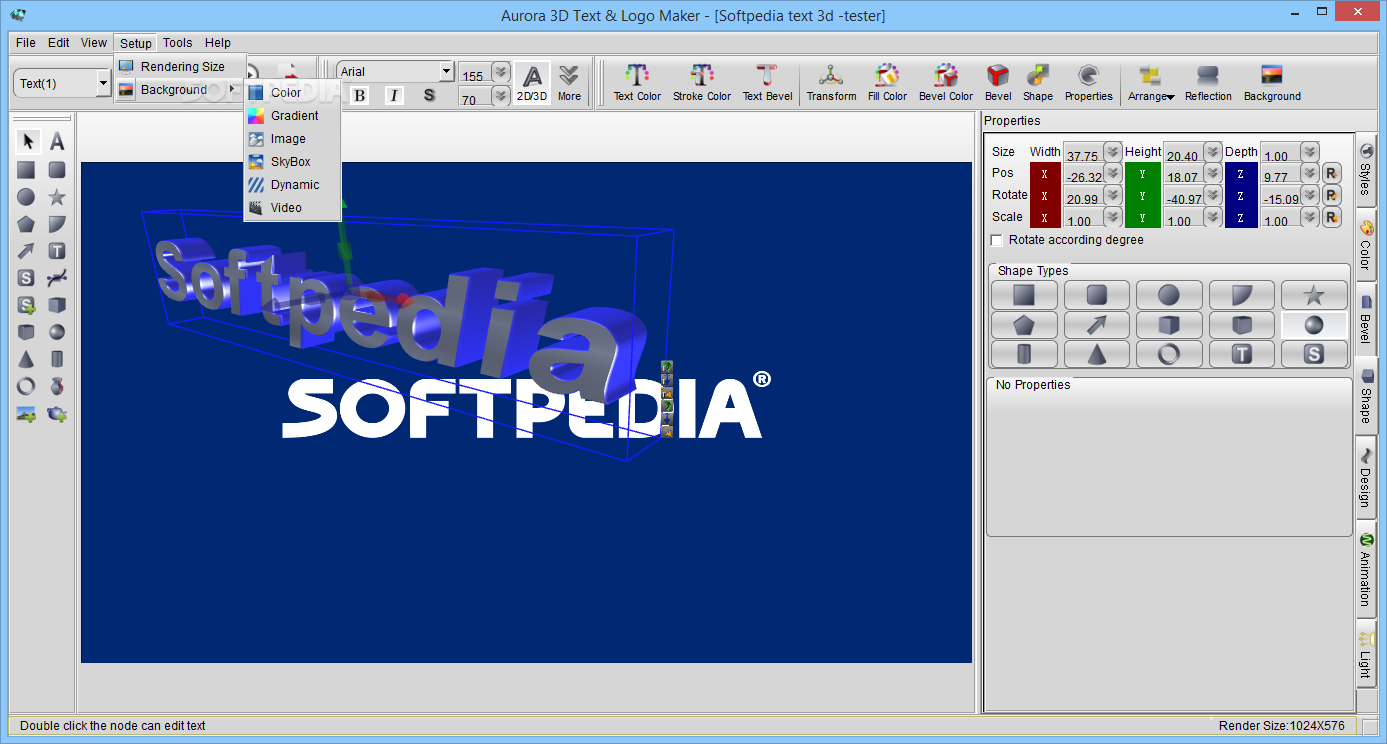Switch to the Design side tab
Viewport: 1387px width, 744px height.
1367,476
